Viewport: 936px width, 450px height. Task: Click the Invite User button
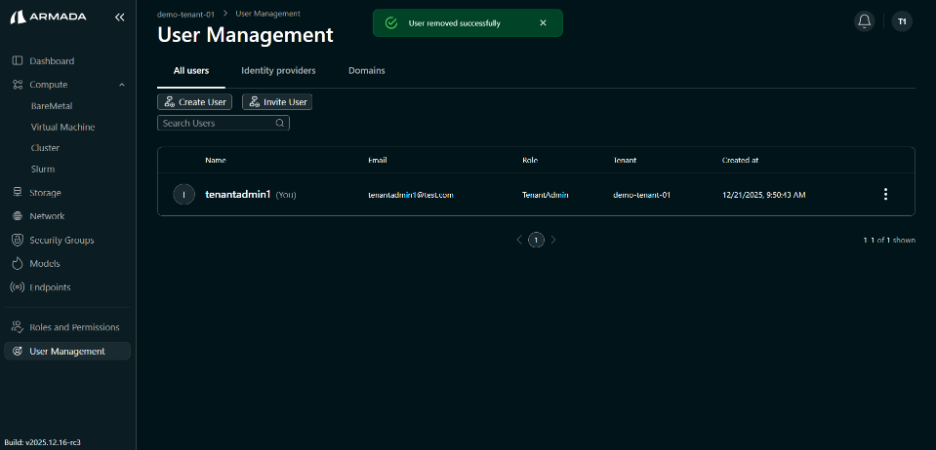(278, 102)
